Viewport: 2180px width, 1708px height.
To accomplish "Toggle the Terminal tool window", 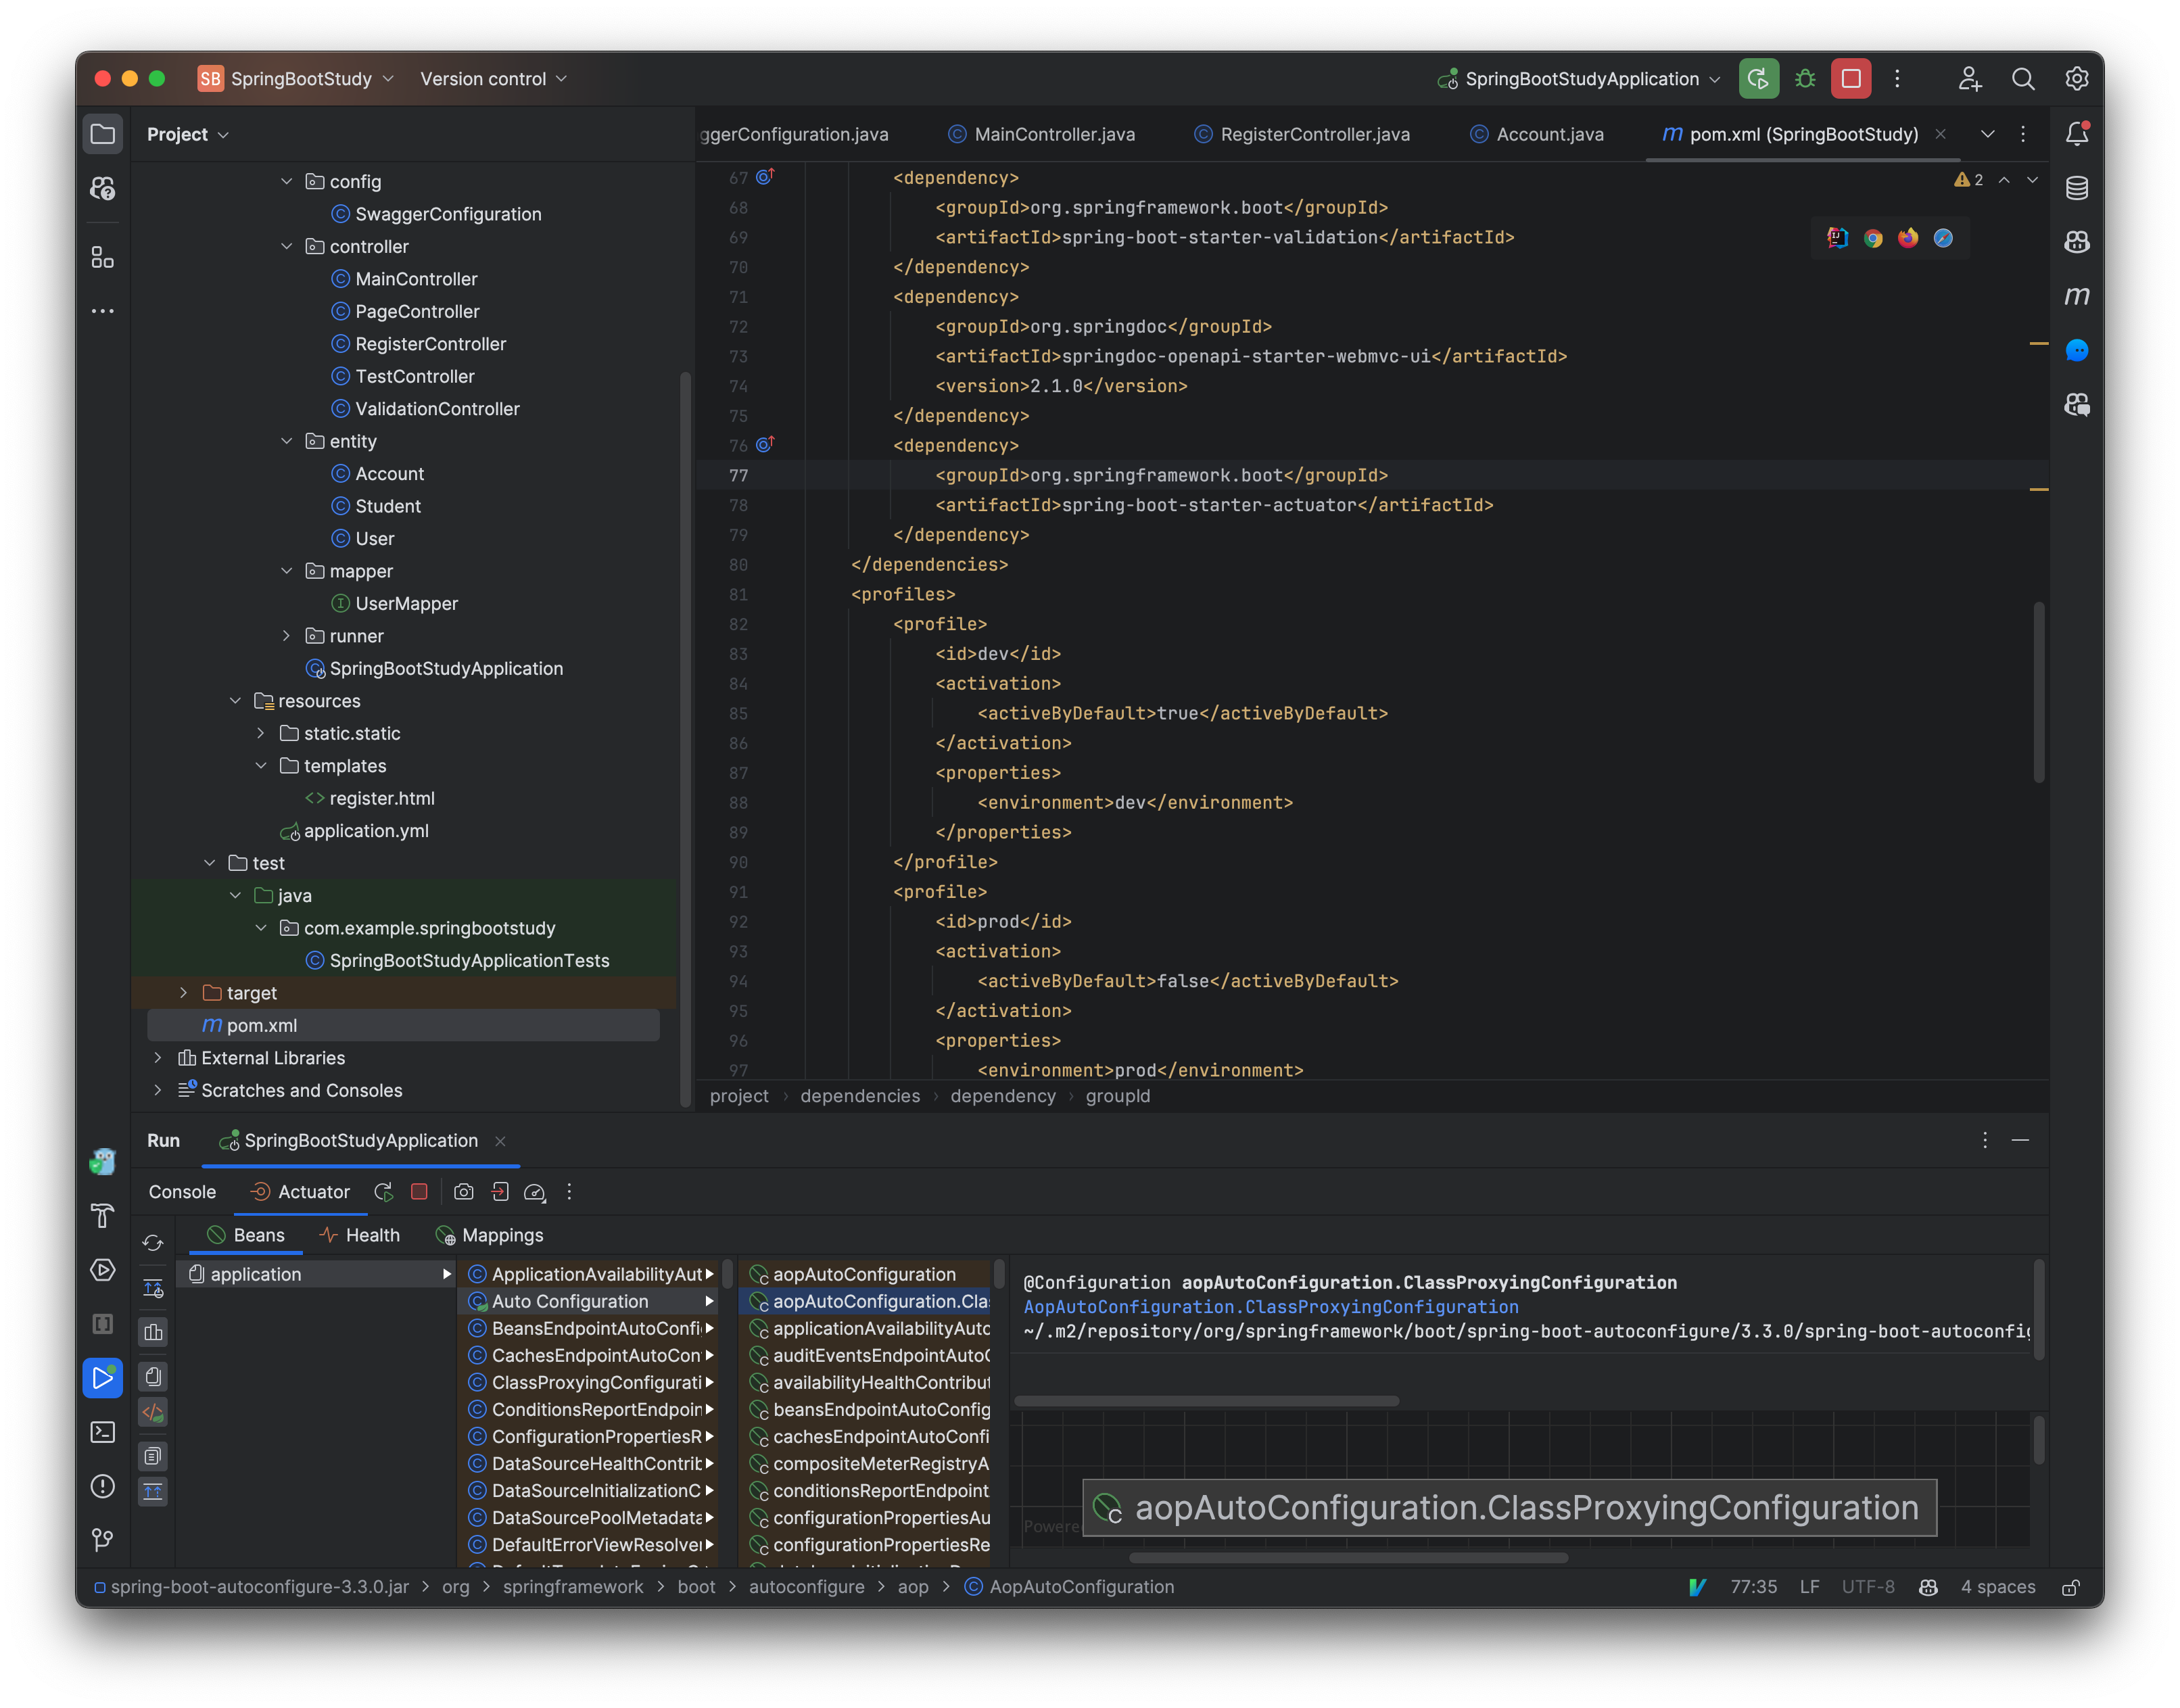I will tap(102, 1432).
